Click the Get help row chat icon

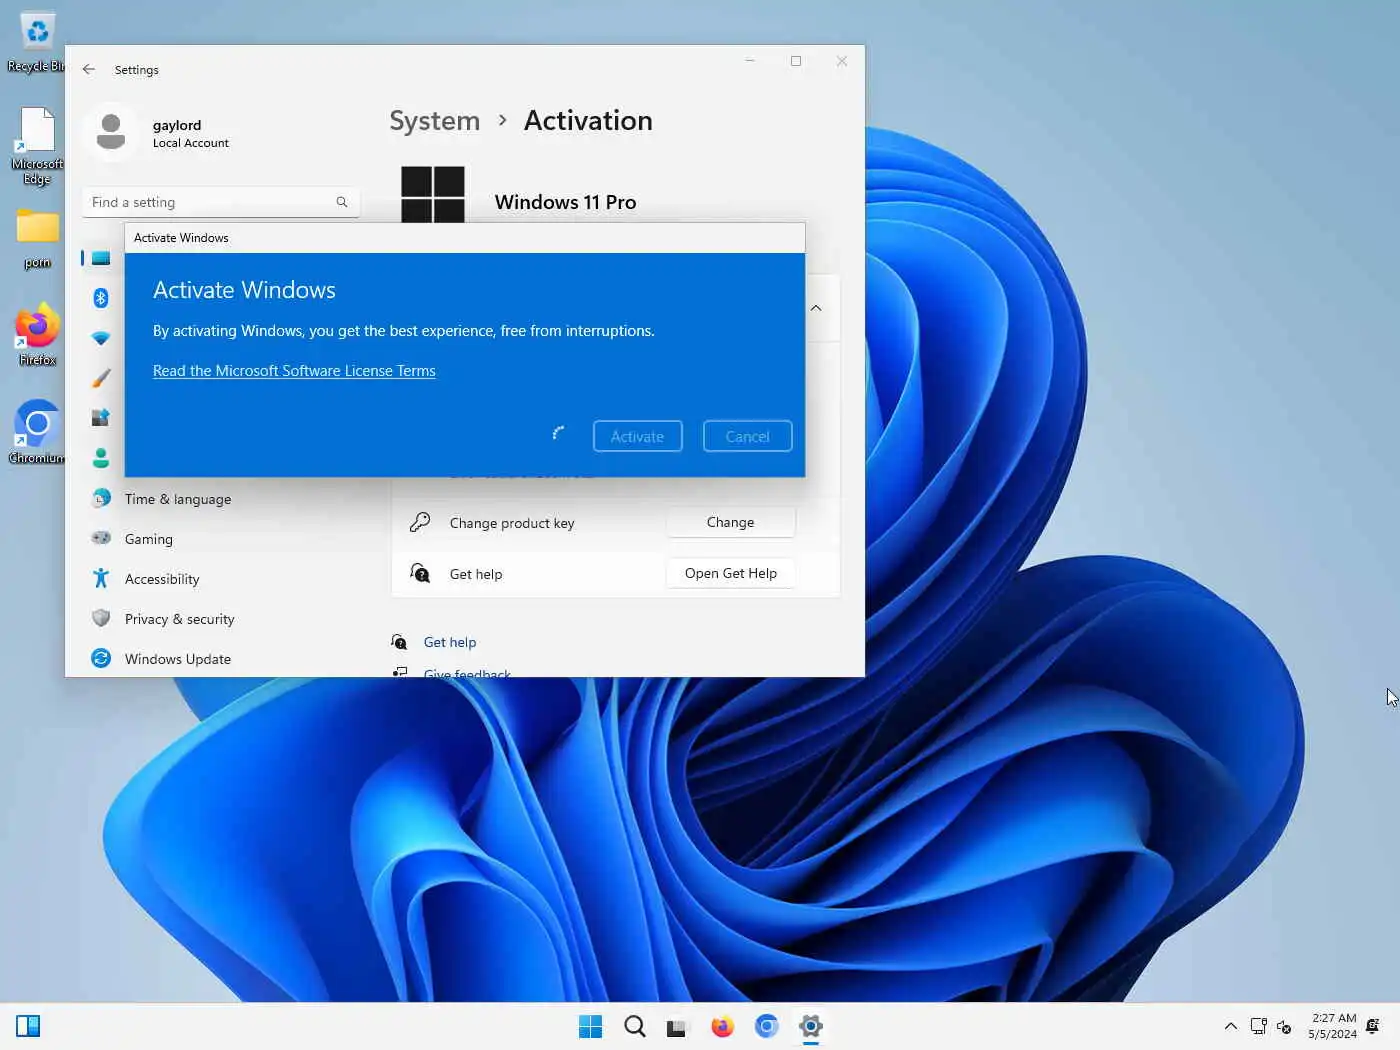click(420, 573)
